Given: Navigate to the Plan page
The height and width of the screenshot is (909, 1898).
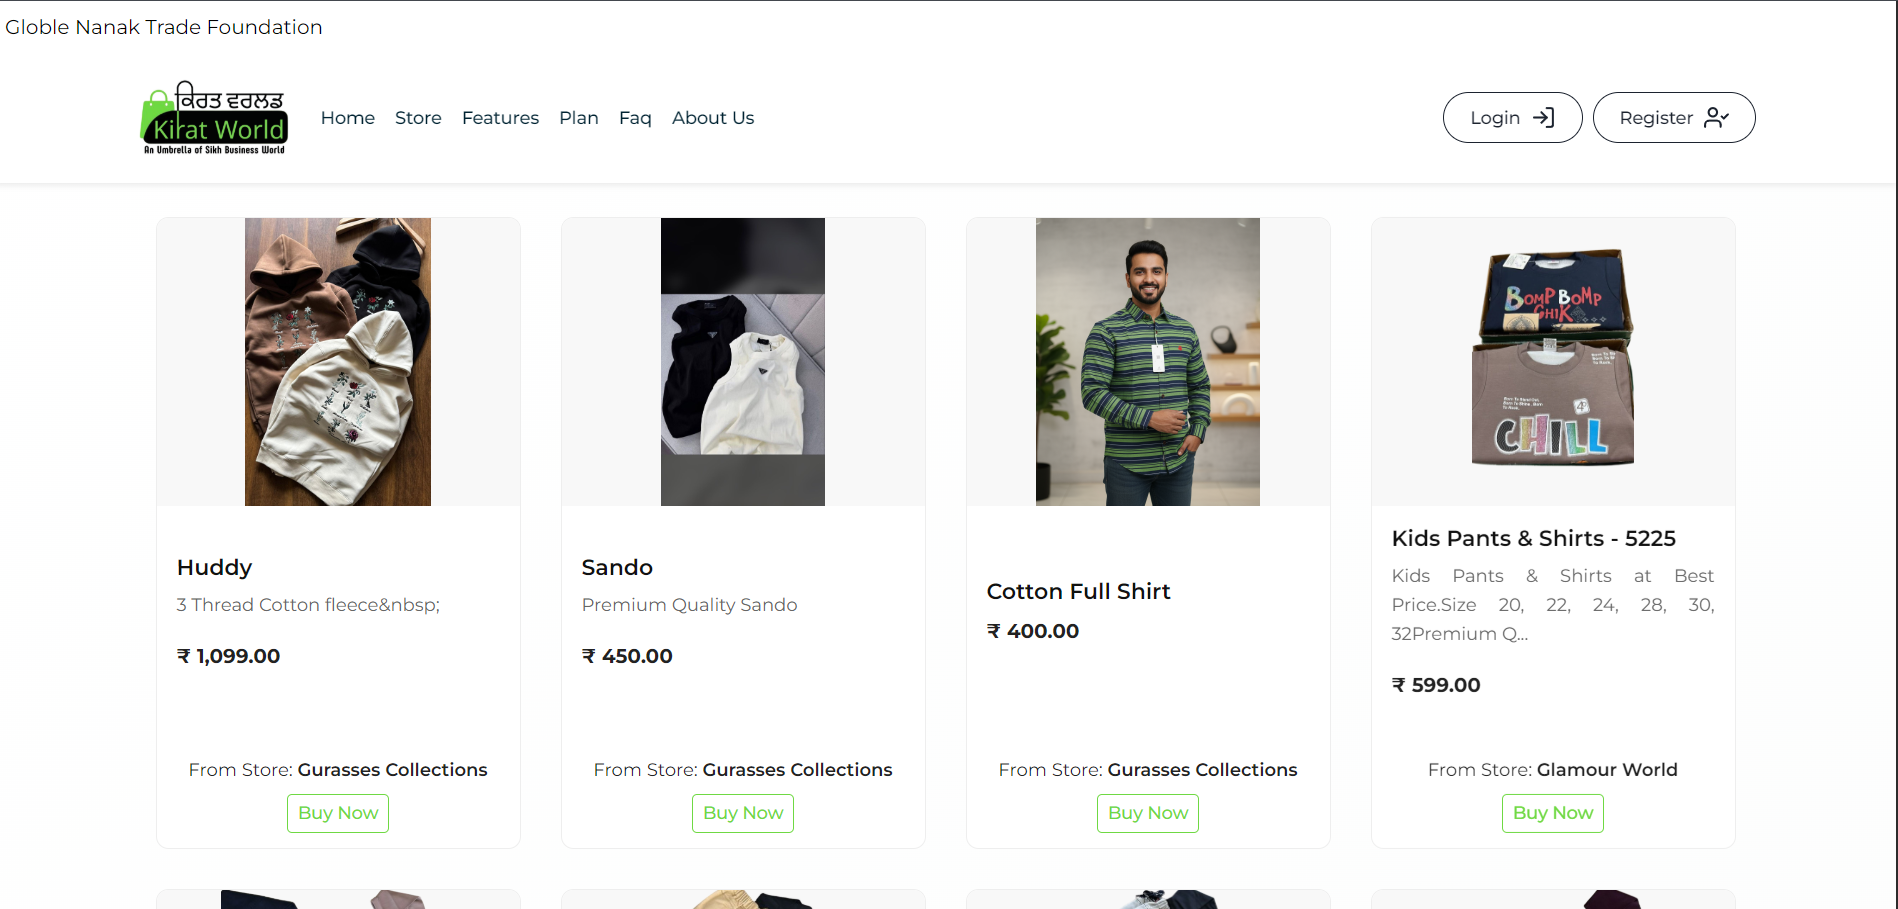Looking at the screenshot, I should 578,118.
